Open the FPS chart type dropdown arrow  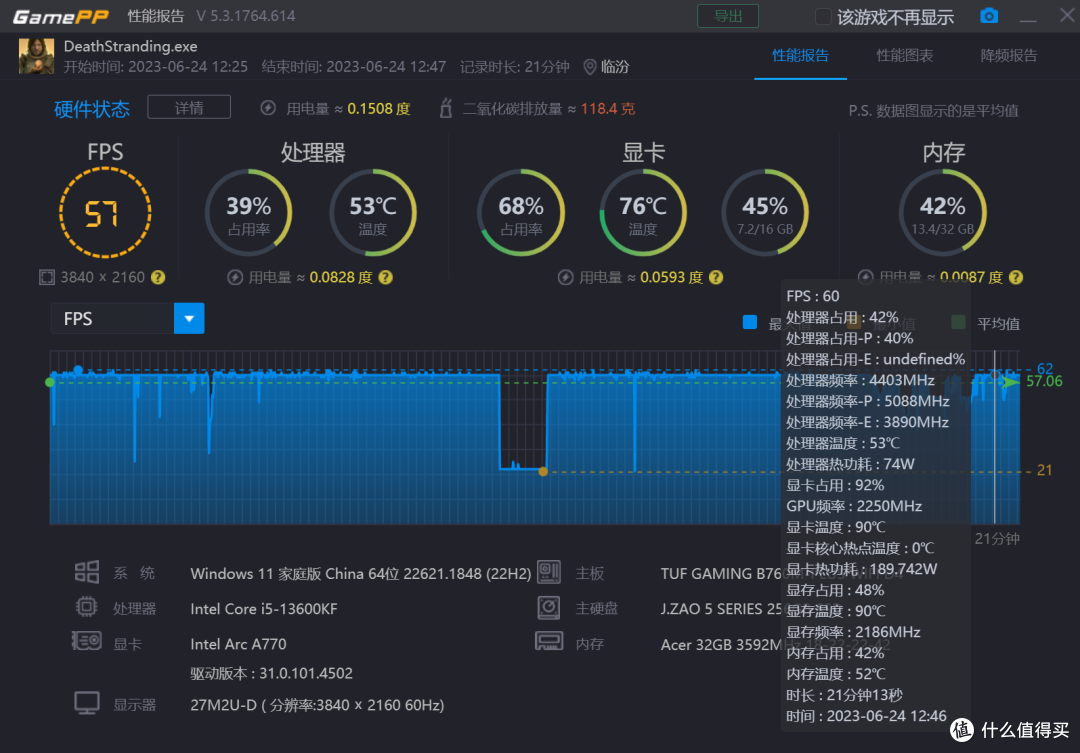[189, 318]
